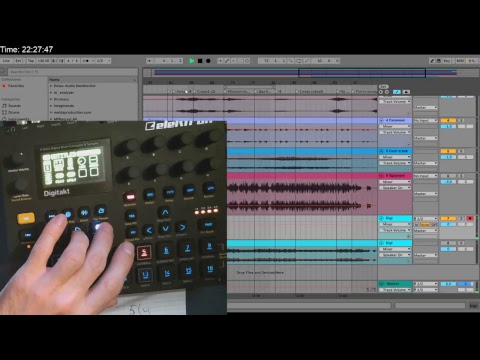Solo track 6 with its S button
480x360 pixels.
point(461,176)
